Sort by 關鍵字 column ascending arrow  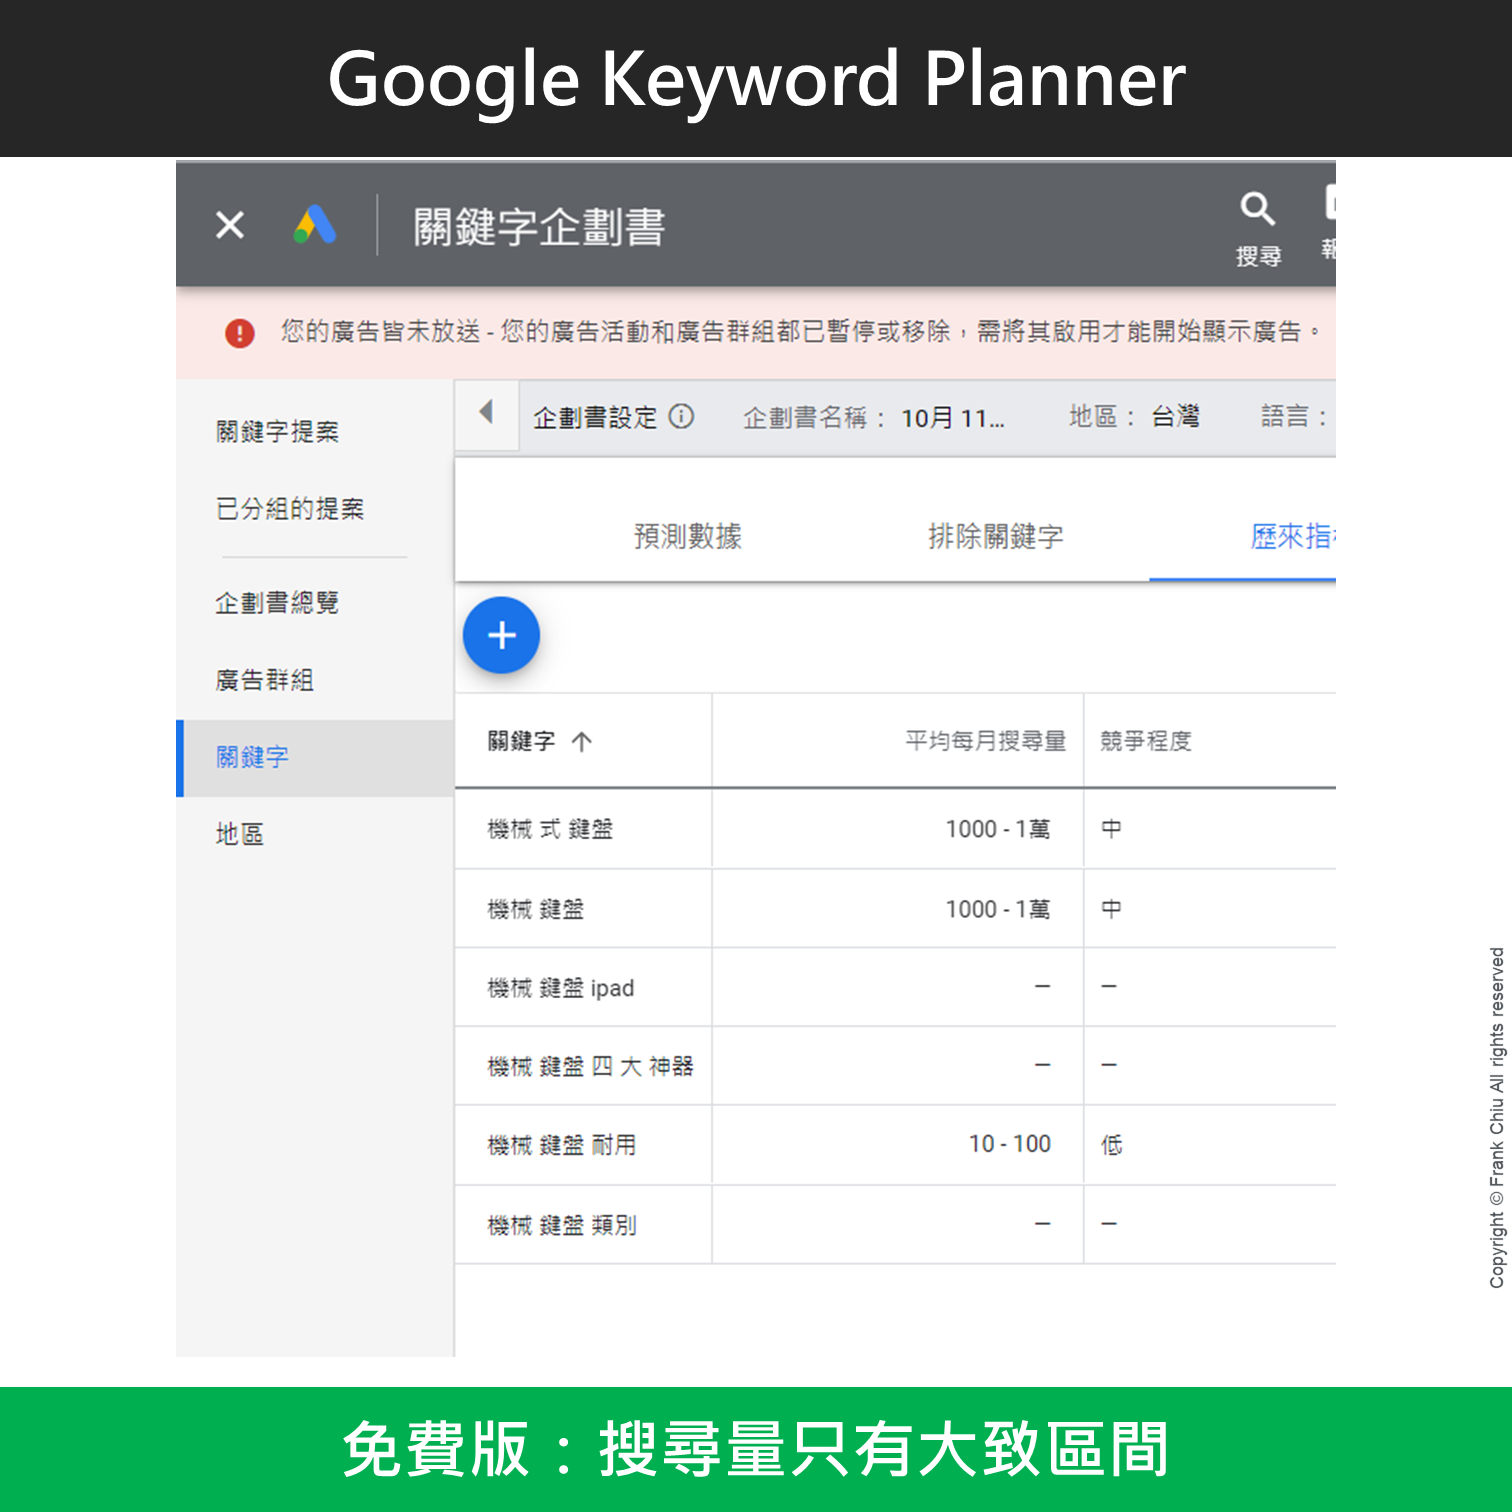tap(582, 741)
